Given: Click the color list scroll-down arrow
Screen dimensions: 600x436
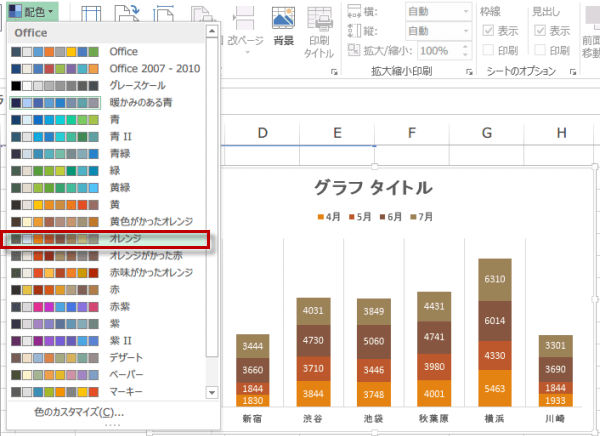Looking at the screenshot, I should pyautogui.click(x=211, y=392).
